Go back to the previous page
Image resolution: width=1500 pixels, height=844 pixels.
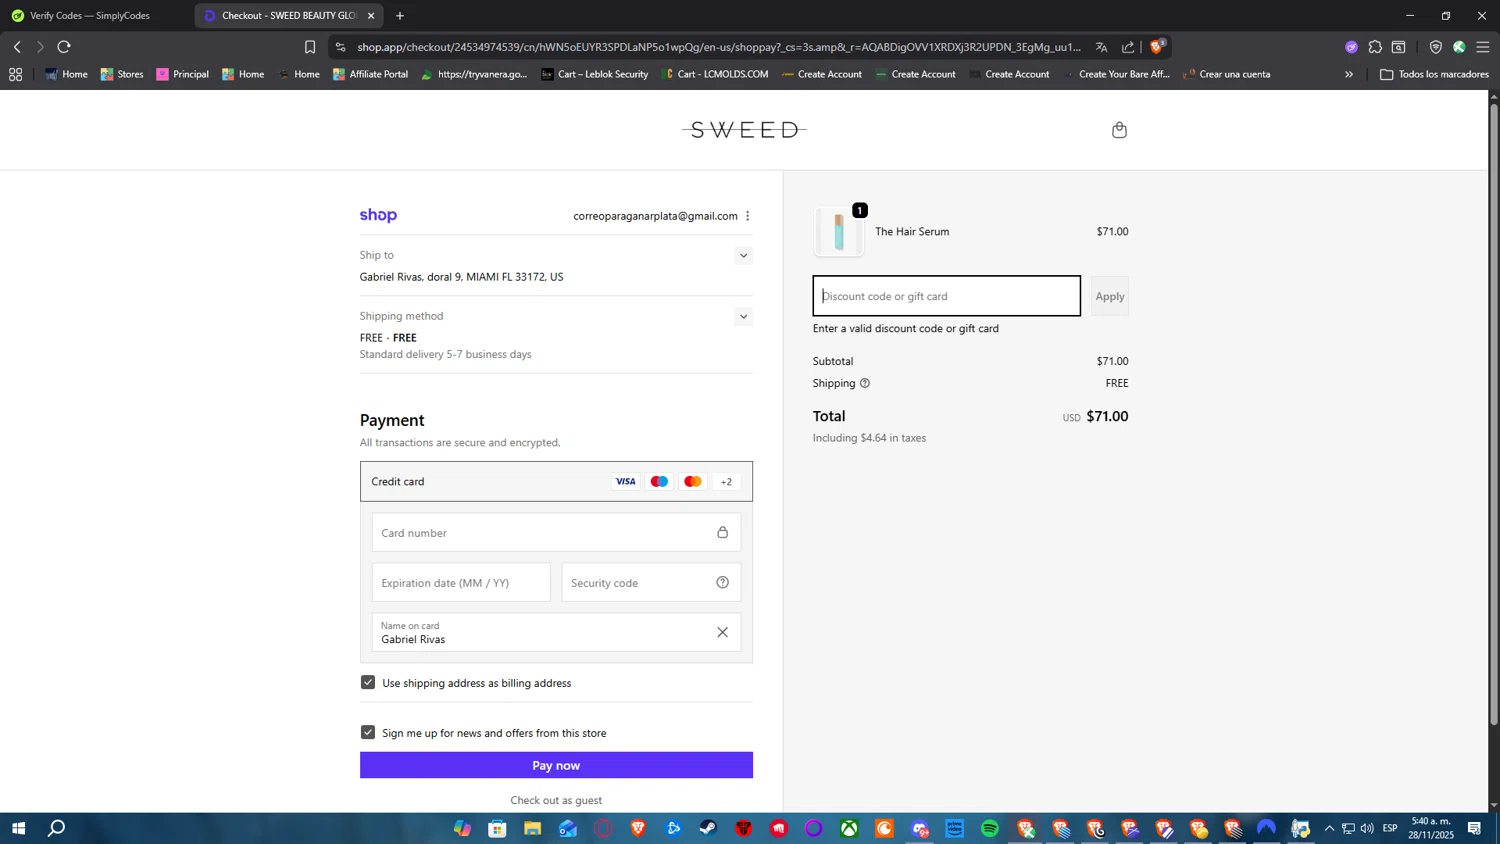coord(17,47)
